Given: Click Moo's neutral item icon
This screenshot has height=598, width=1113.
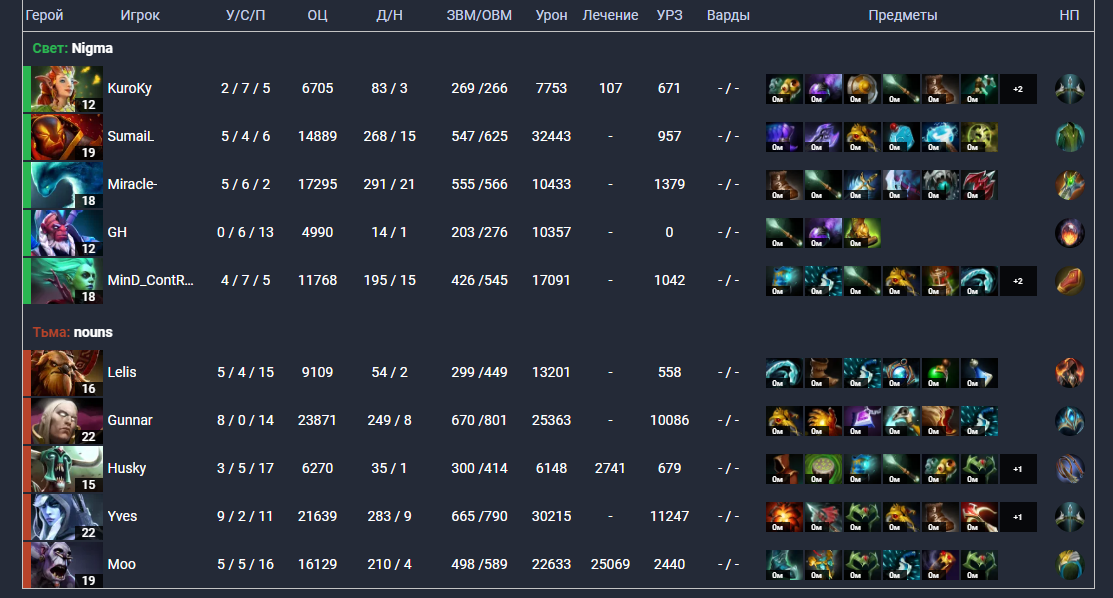Looking at the screenshot, I should coord(1069,565).
